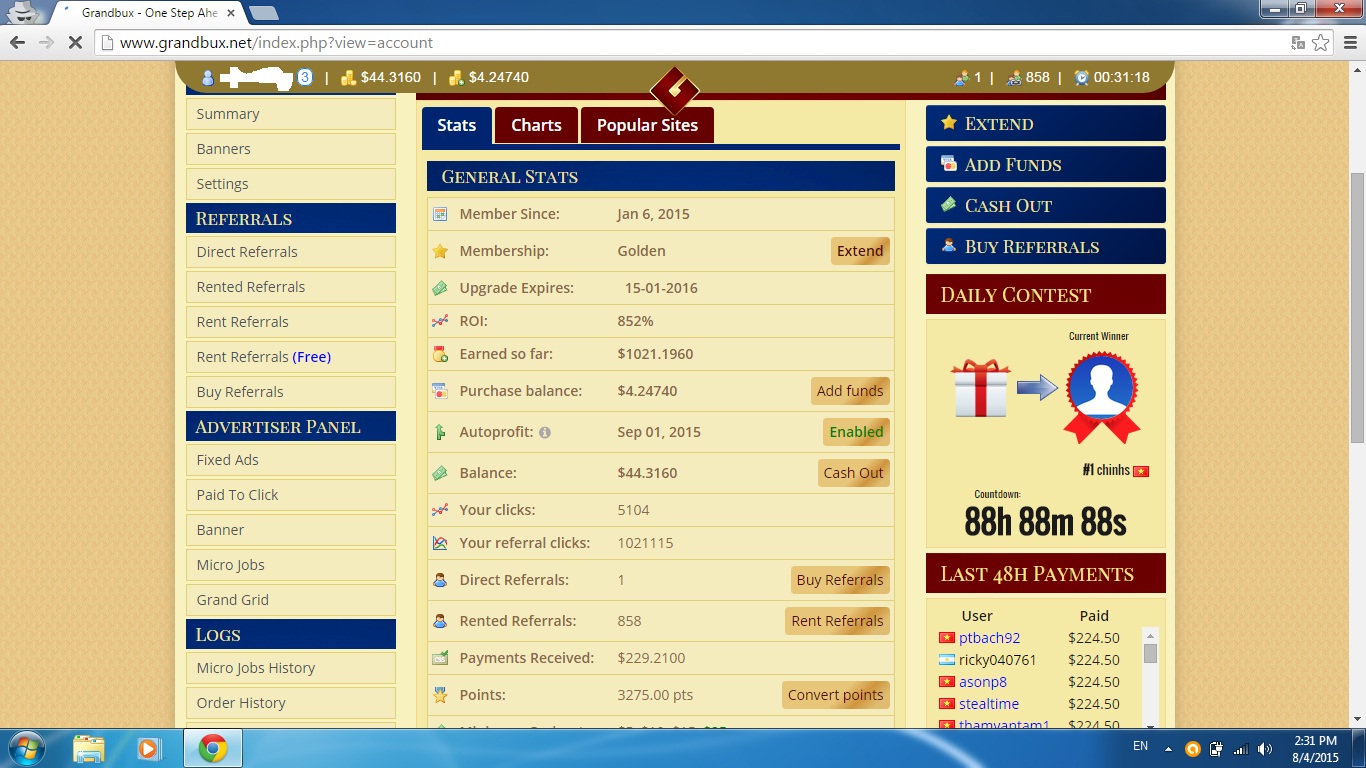Click the current winner ribbon badge

(1101, 397)
